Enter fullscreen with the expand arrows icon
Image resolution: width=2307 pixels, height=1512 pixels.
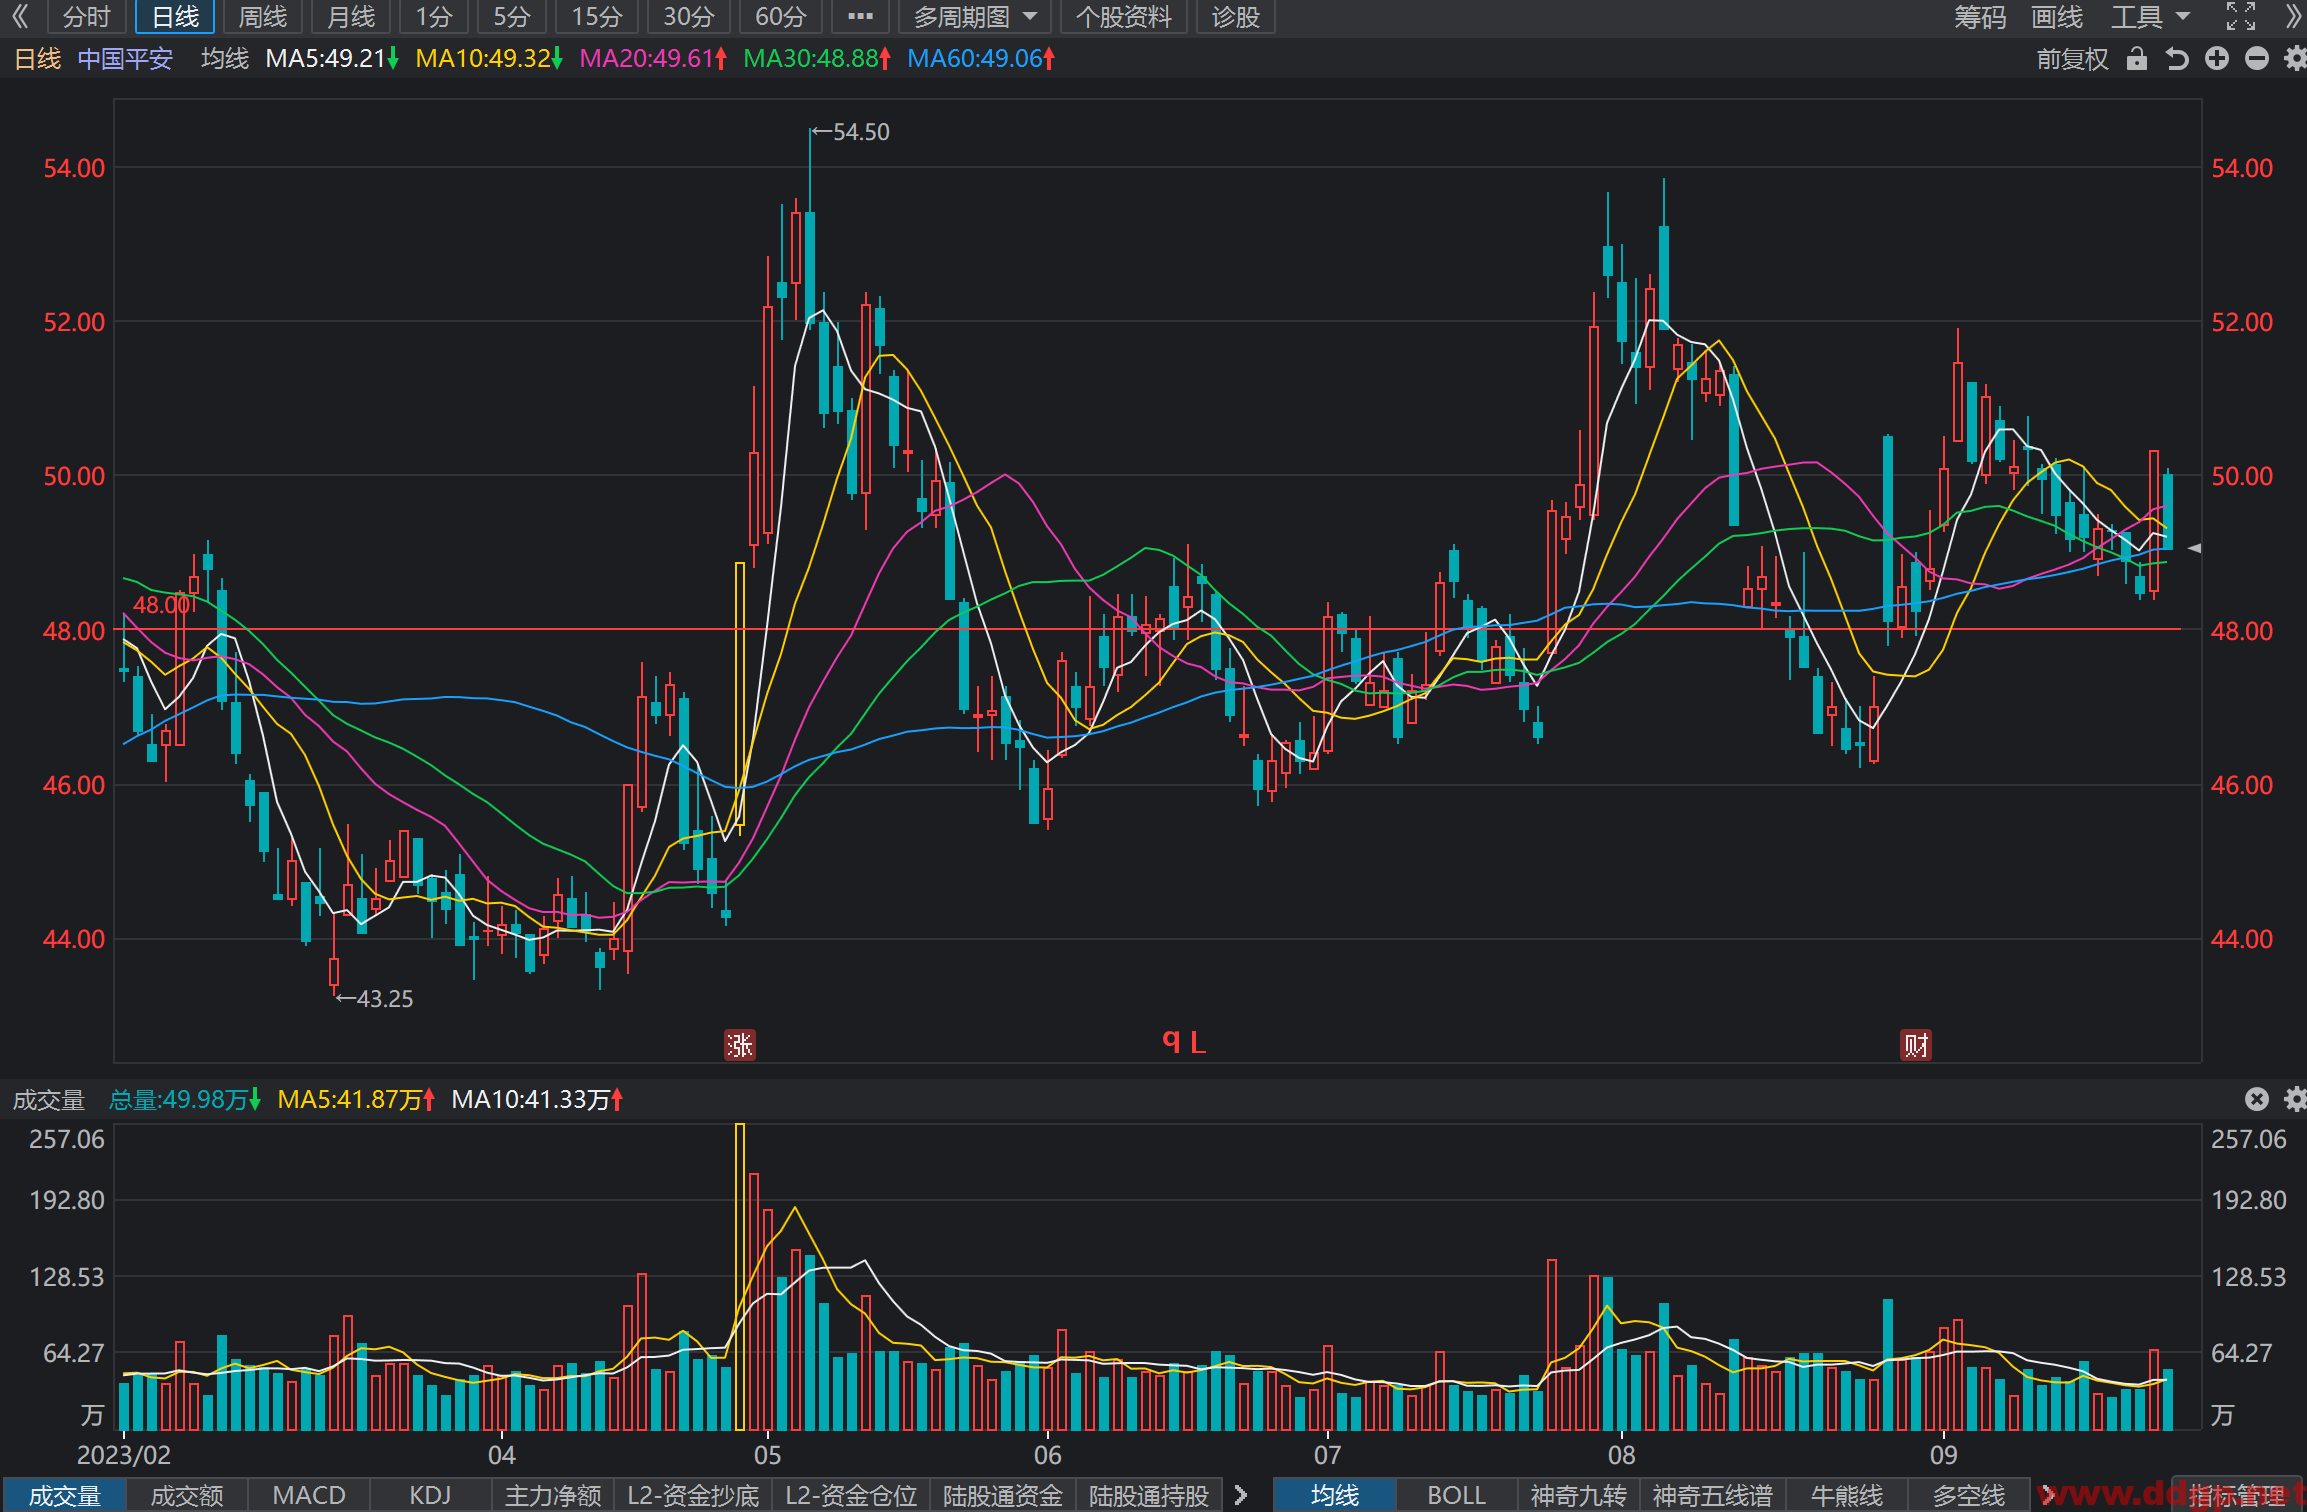click(2241, 17)
